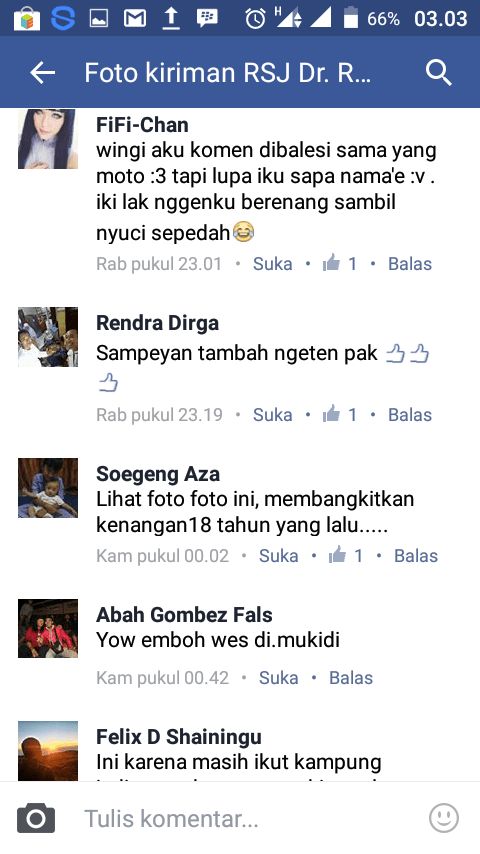
Task: Open FiFi-Chan's profile picture
Action: [x=48, y=139]
